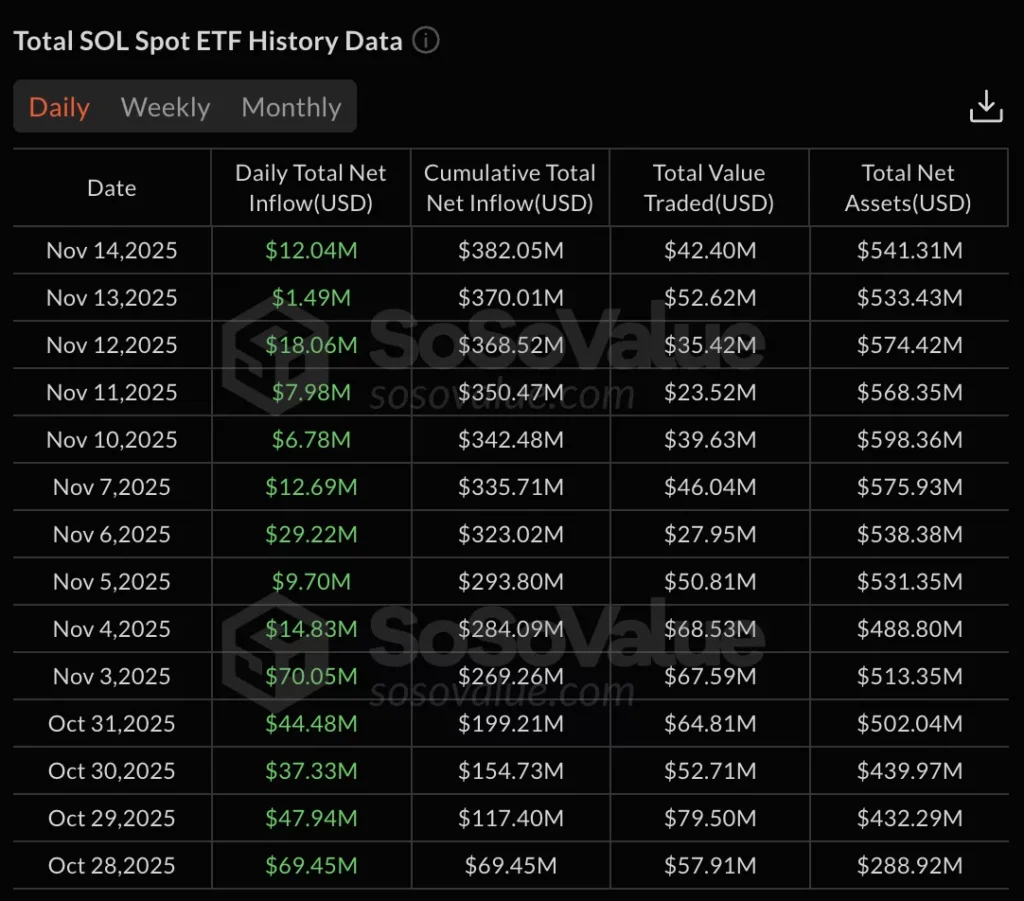
Task: Click the $69.45M inflow for Oct 28
Action: click(311, 865)
